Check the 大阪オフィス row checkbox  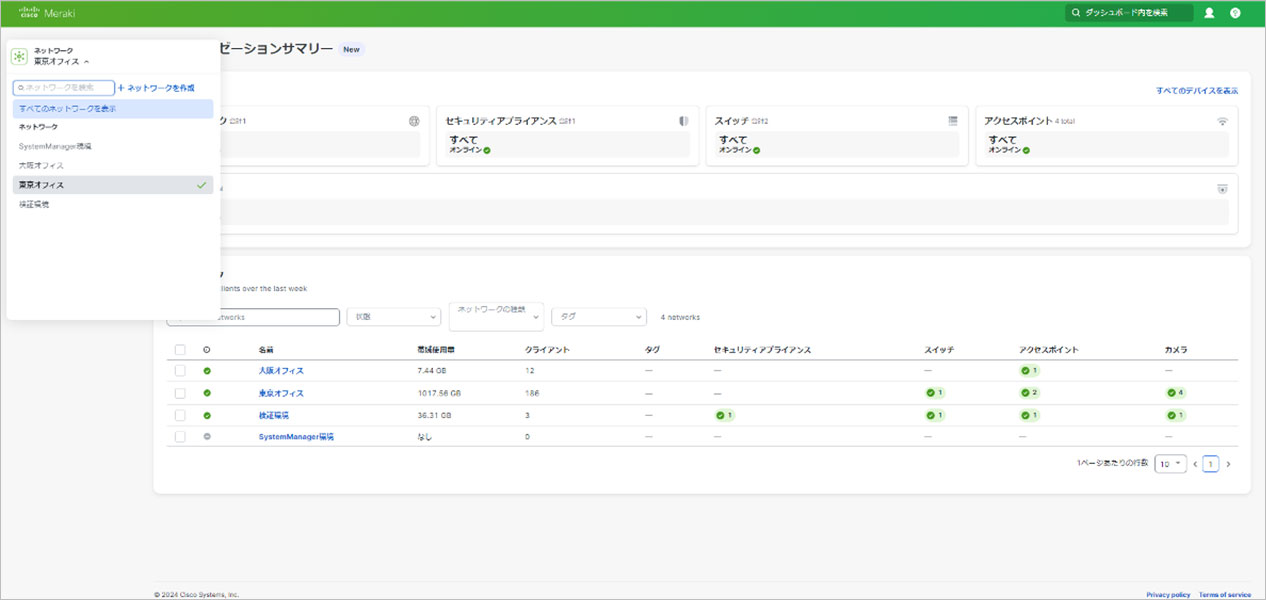(x=180, y=371)
